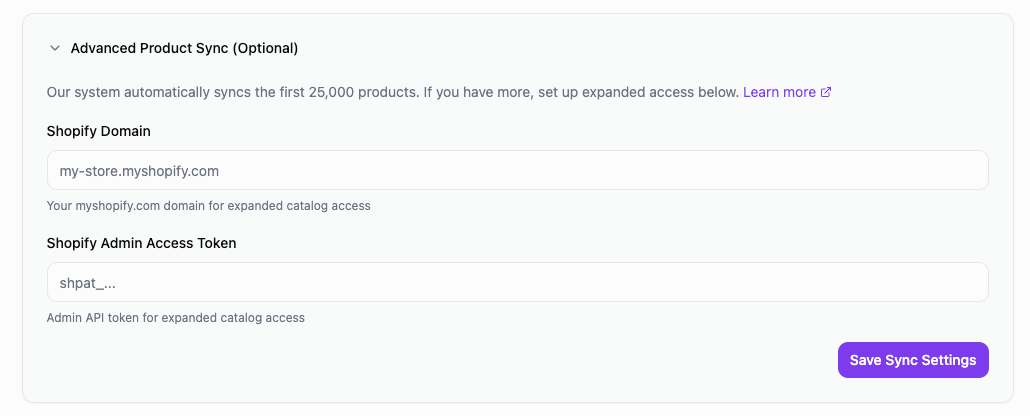This screenshot has width=1030, height=416.
Task: Click the Shopify Domain label
Action: [99, 131]
